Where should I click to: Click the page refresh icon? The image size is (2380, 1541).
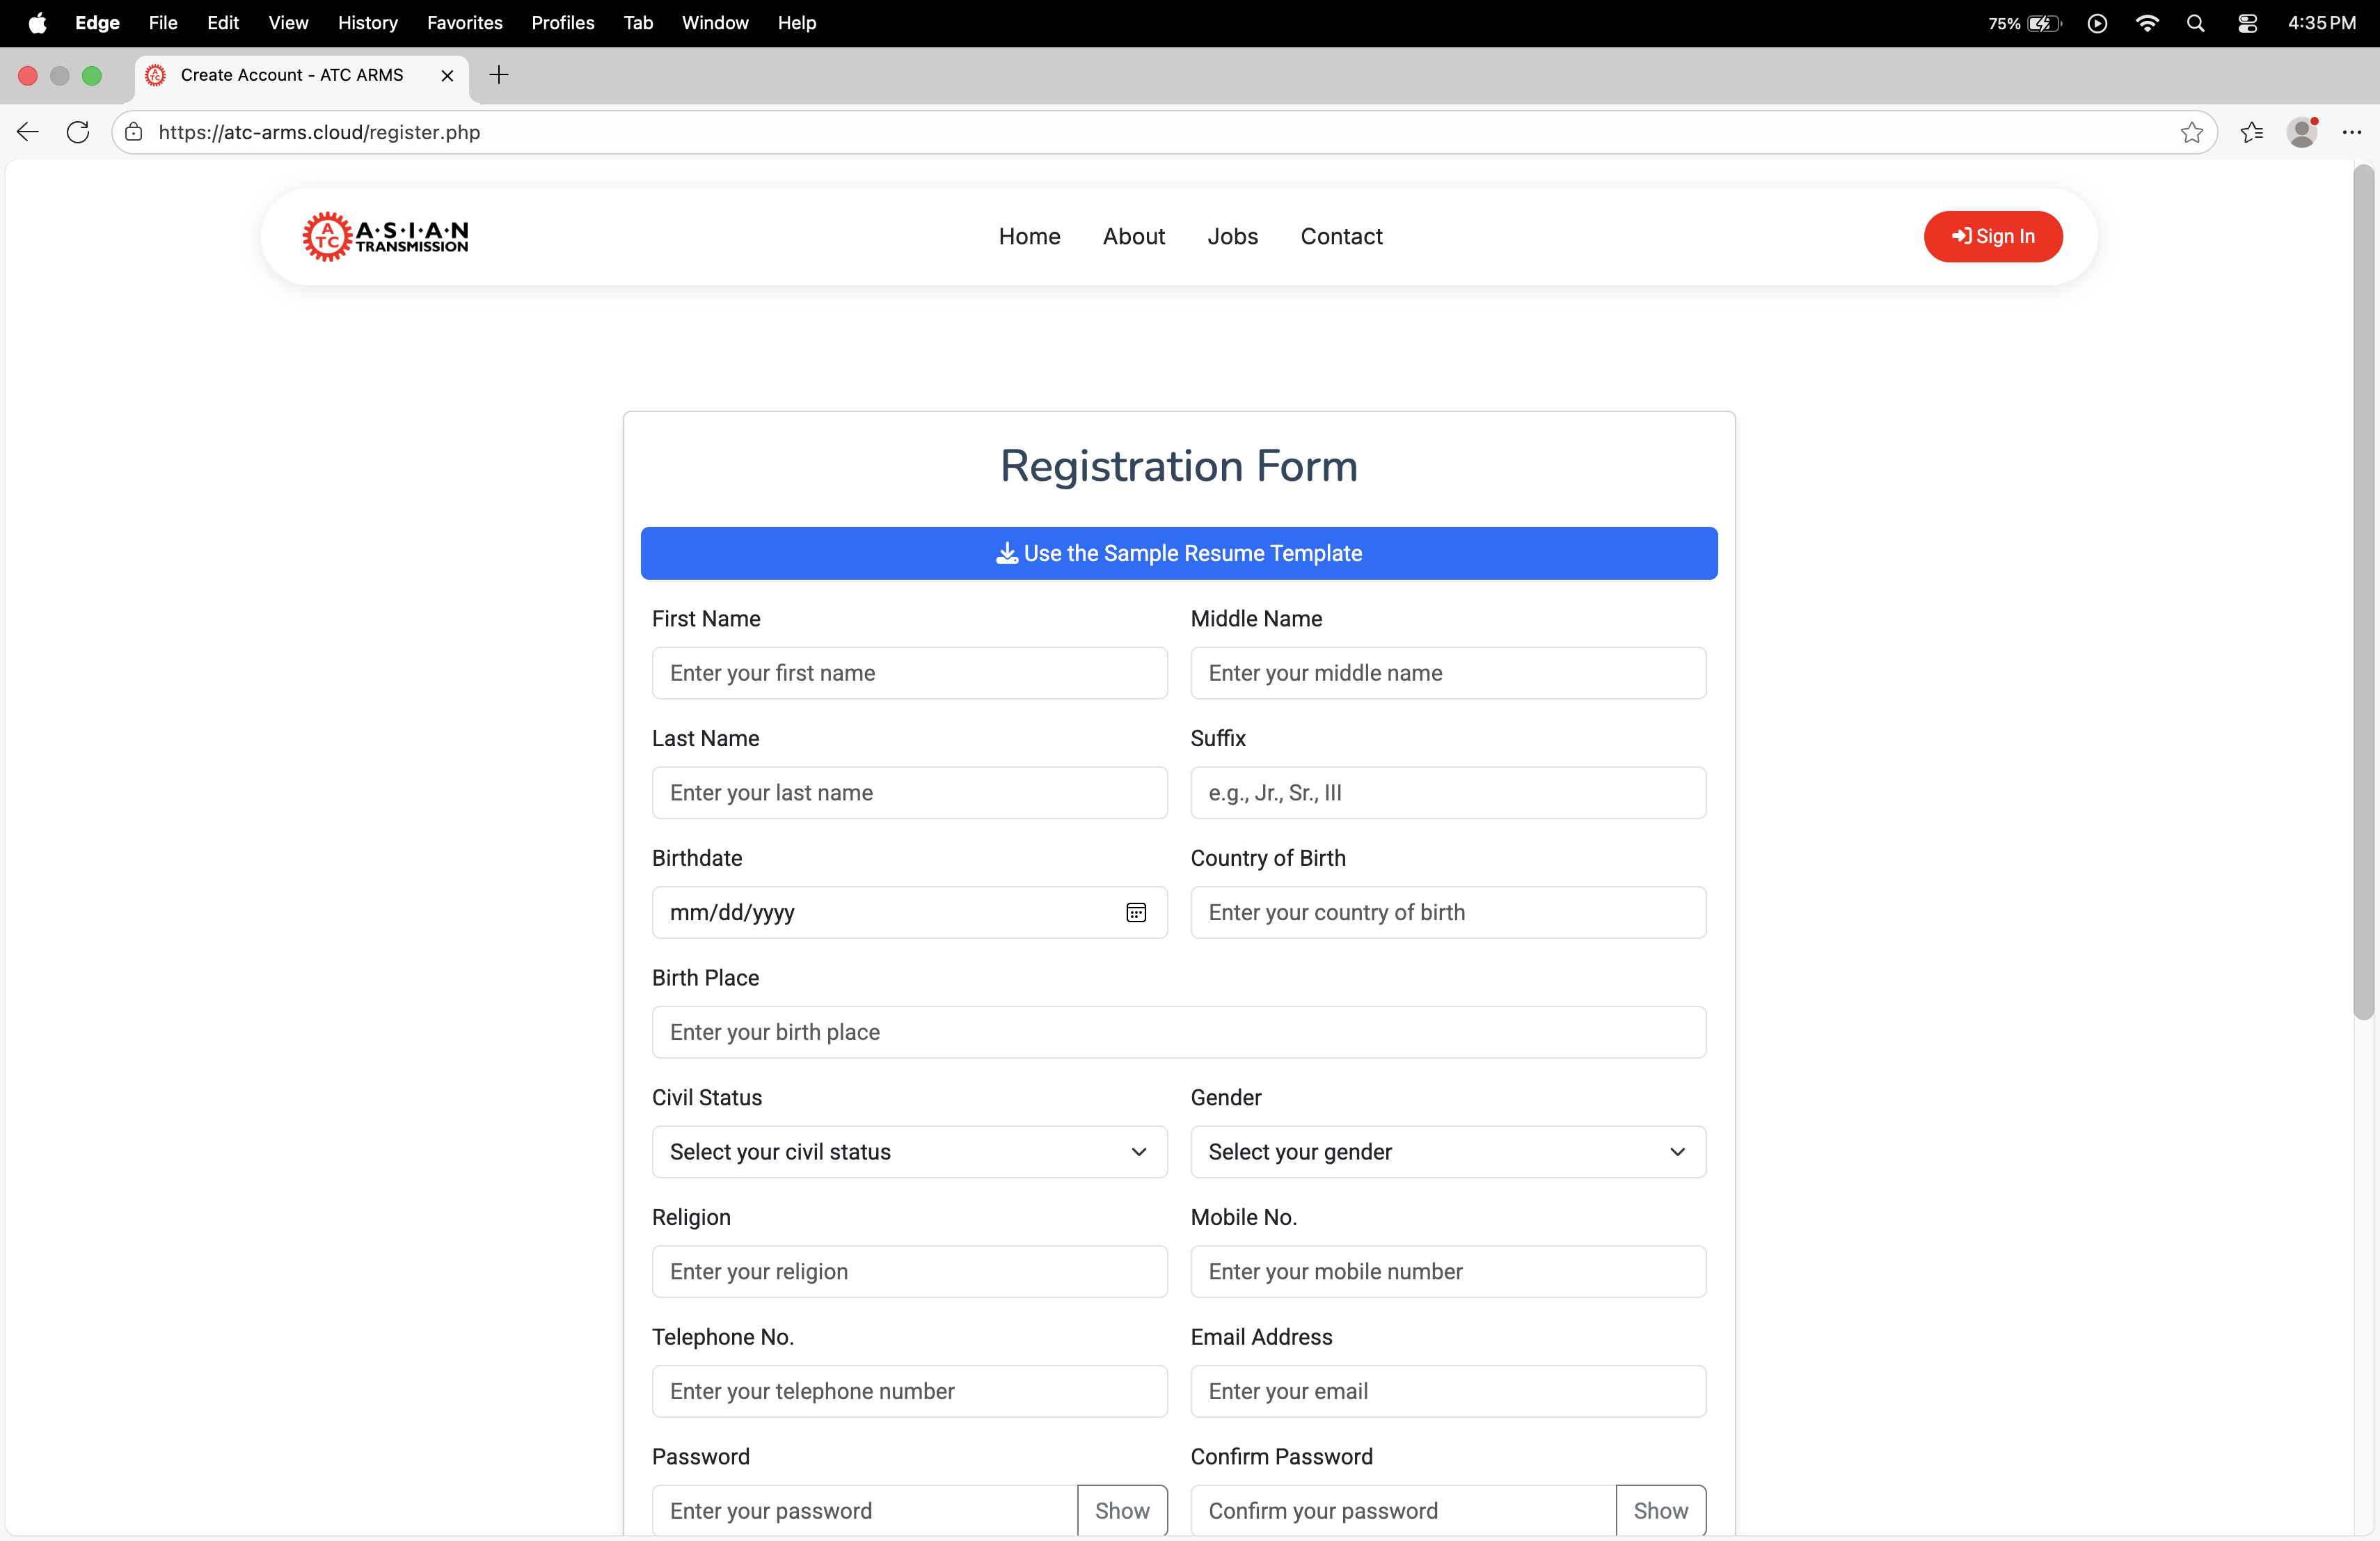tap(78, 132)
